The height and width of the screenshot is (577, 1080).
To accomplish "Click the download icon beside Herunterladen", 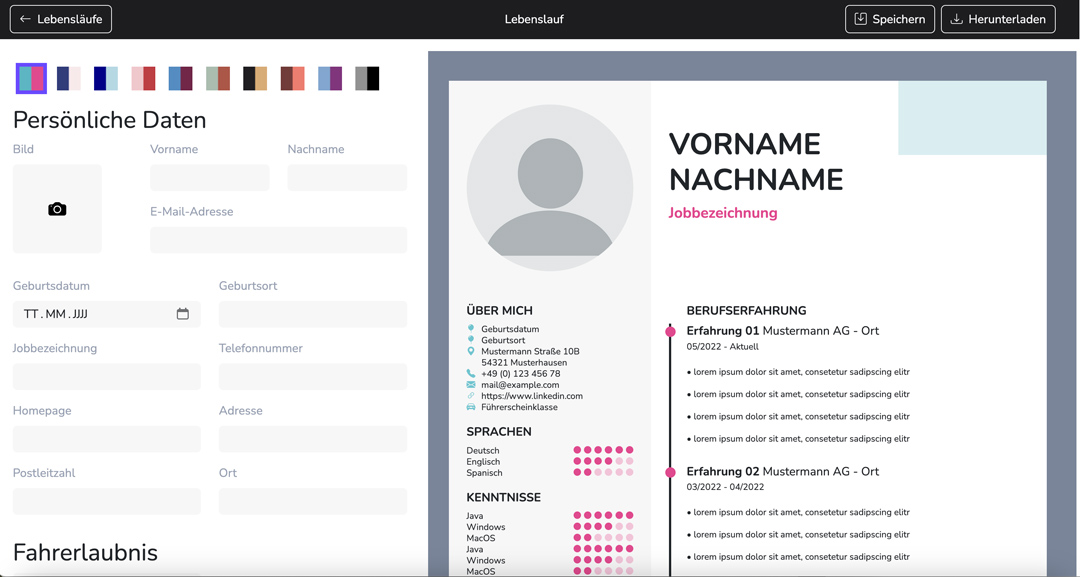I will coord(956,19).
